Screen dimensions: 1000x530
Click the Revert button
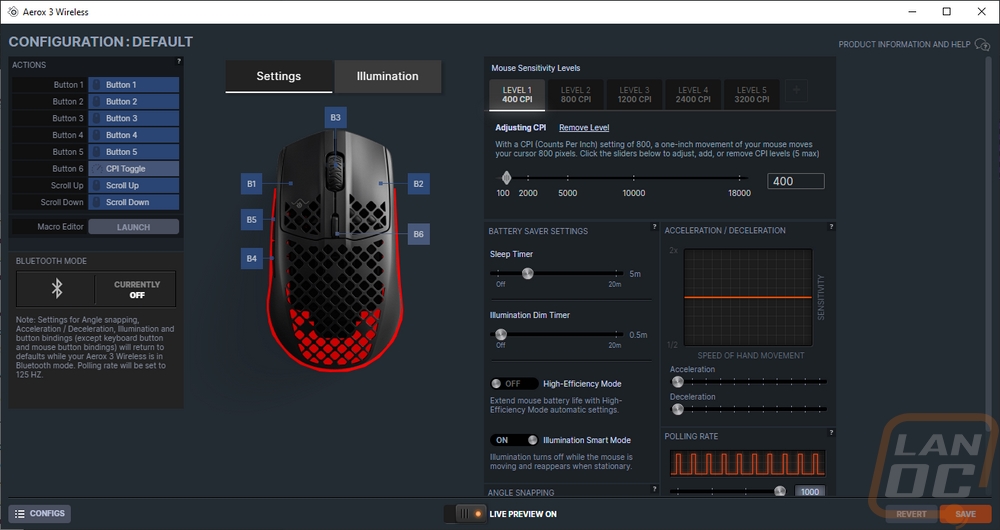click(911, 514)
